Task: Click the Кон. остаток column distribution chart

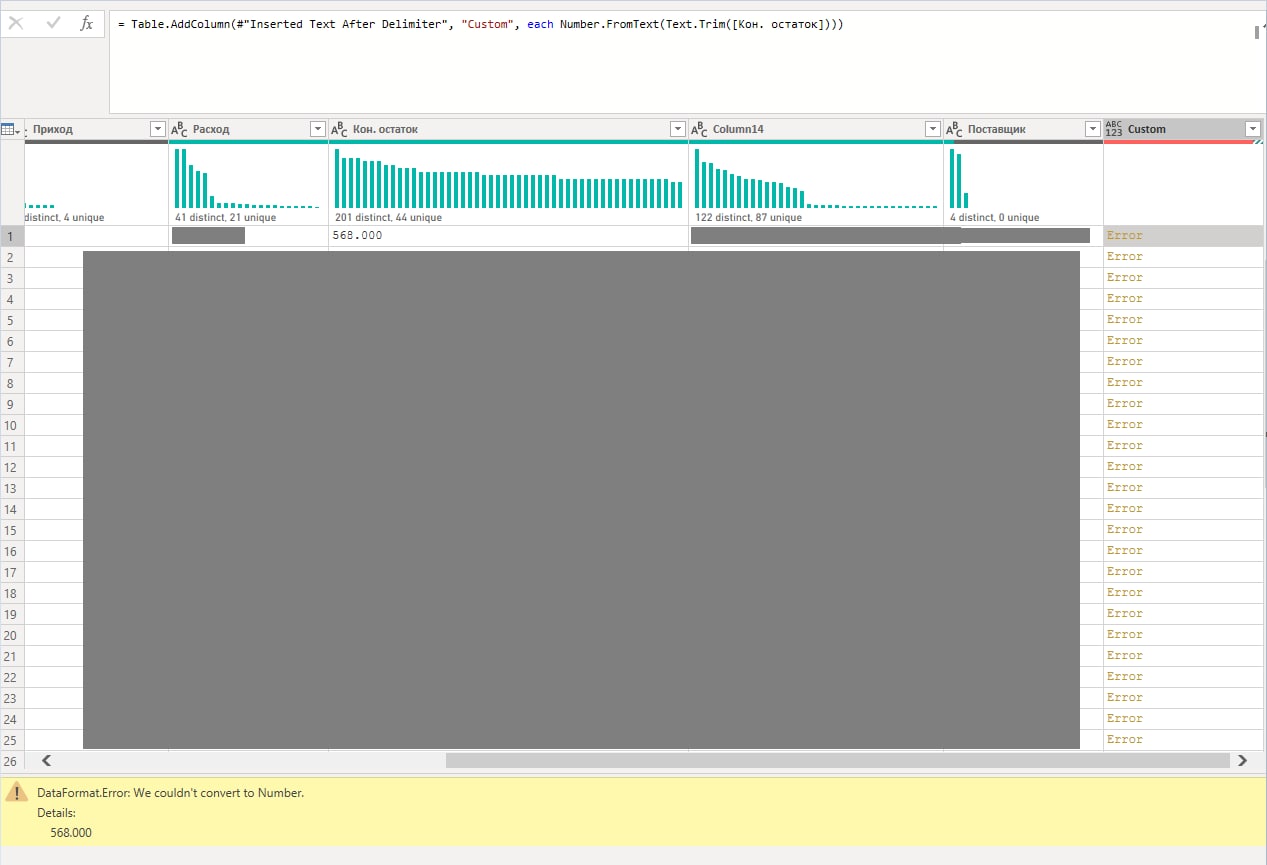Action: point(508,178)
